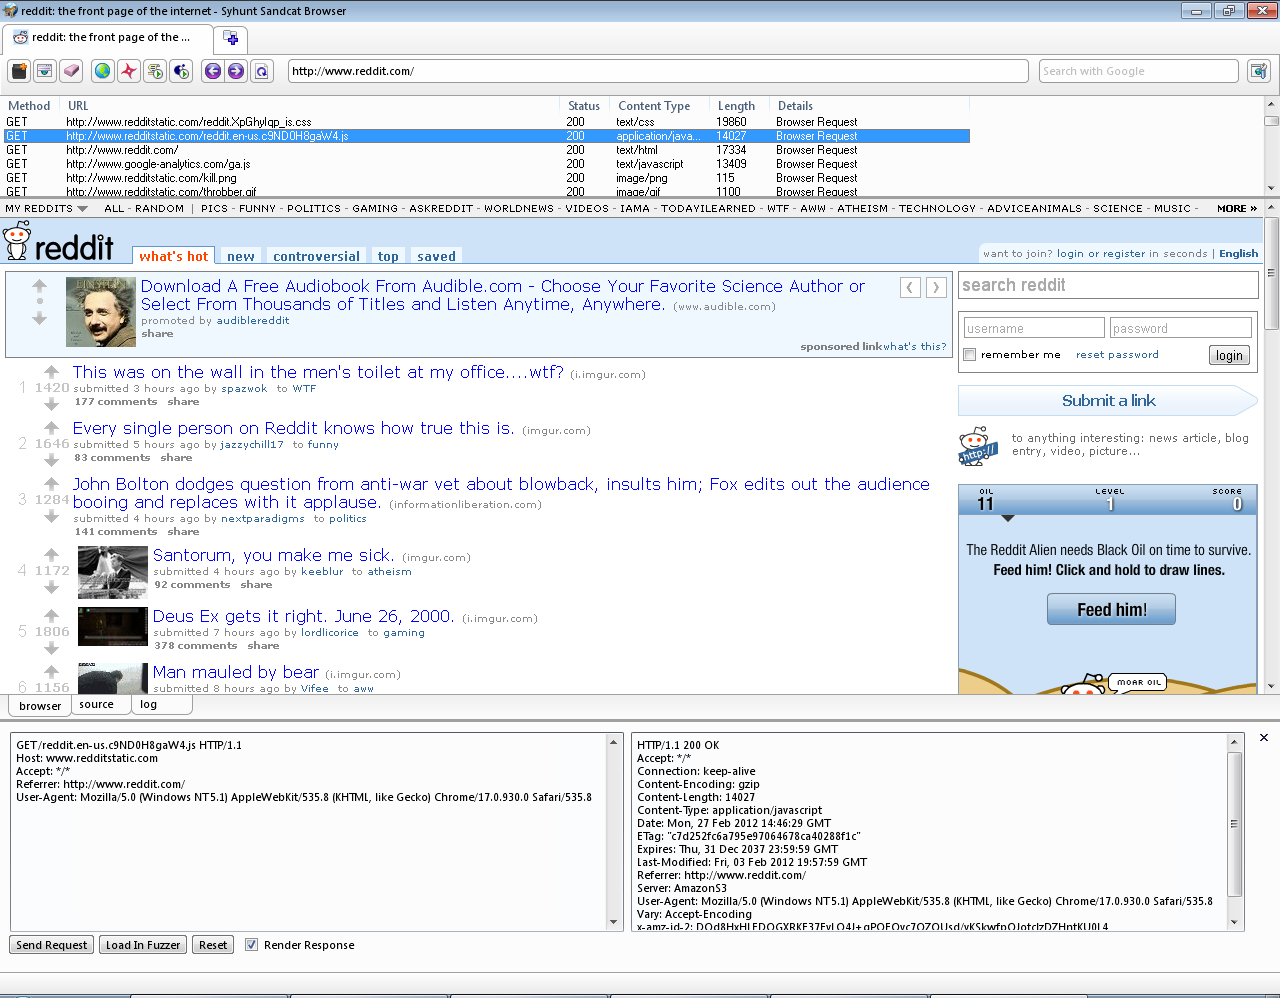Go back with the purple left arrow

tap(212, 71)
